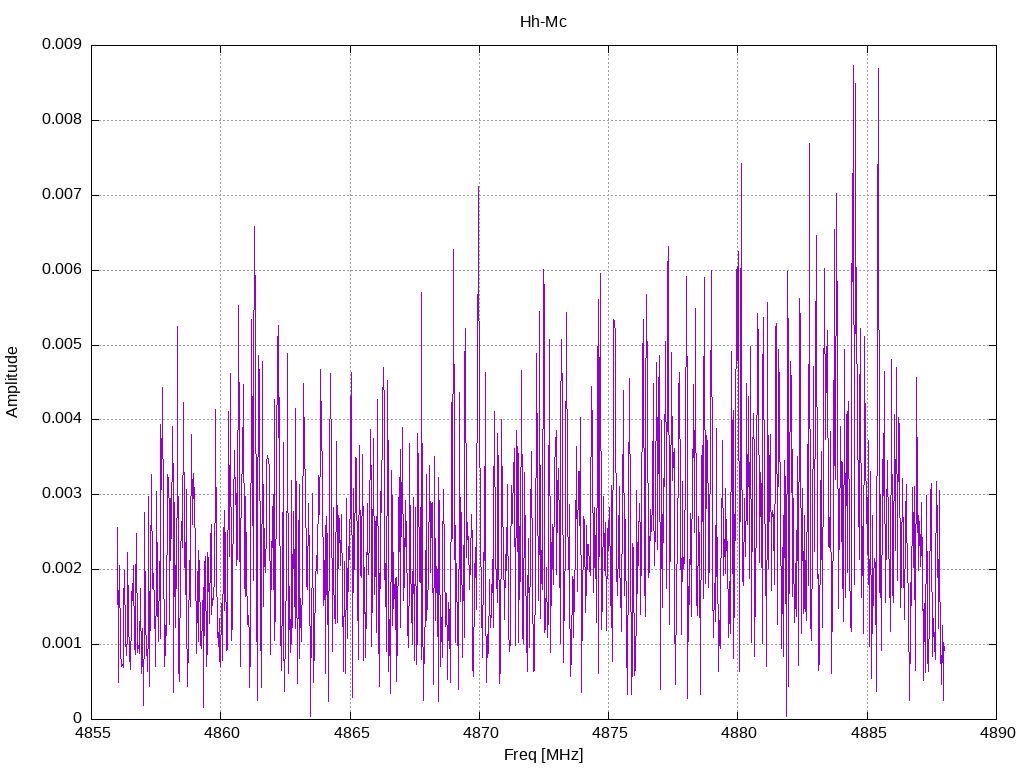Click the 0.002 y-axis tick label
1024x768 pixels.
click(61, 569)
